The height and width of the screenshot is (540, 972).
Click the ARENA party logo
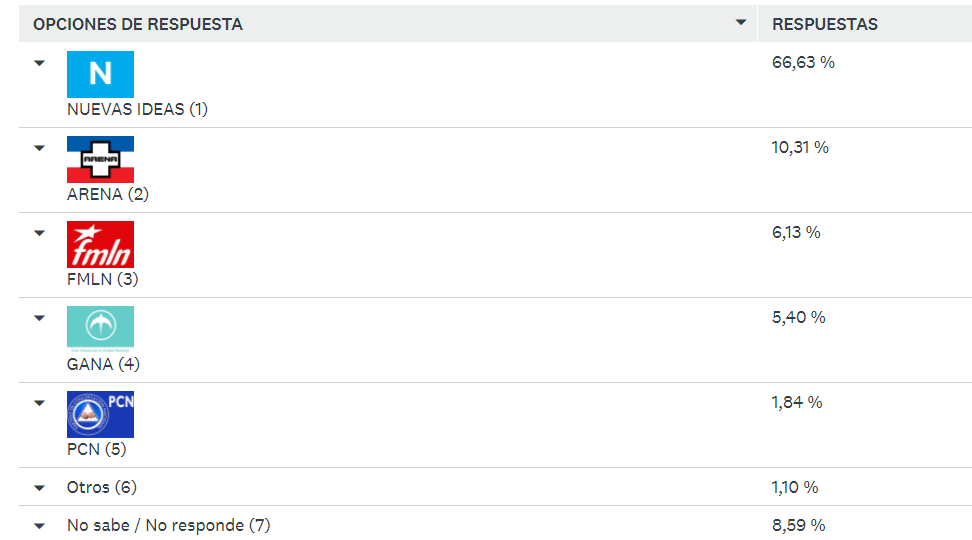100,159
